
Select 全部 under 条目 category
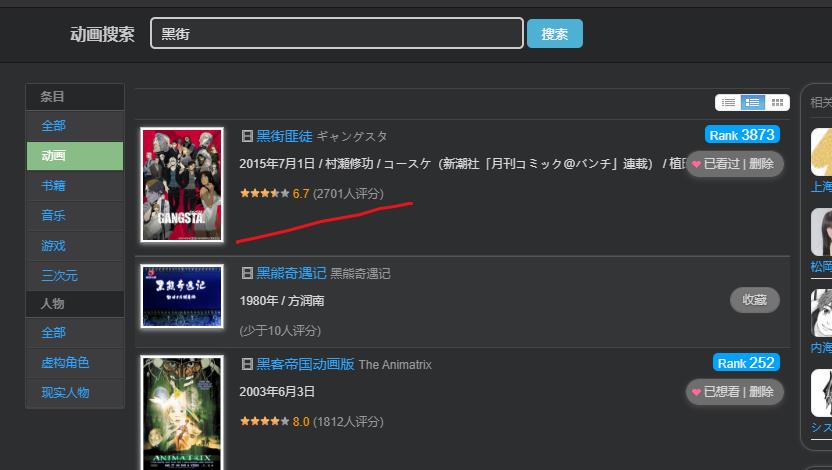pos(75,126)
